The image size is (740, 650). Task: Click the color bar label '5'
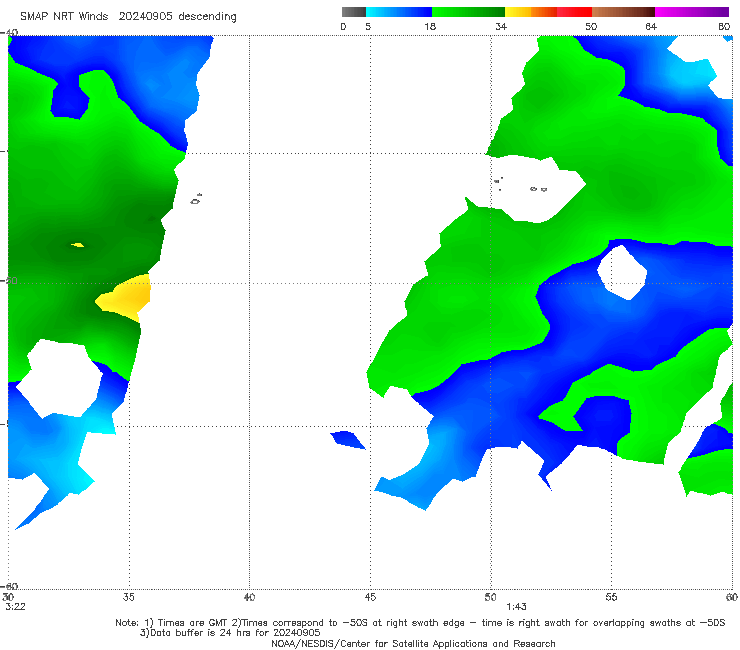(368, 26)
